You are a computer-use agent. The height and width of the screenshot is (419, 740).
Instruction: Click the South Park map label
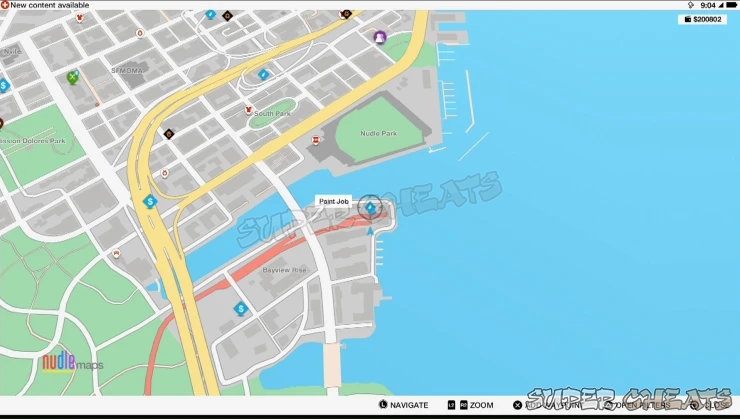coord(272,114)
